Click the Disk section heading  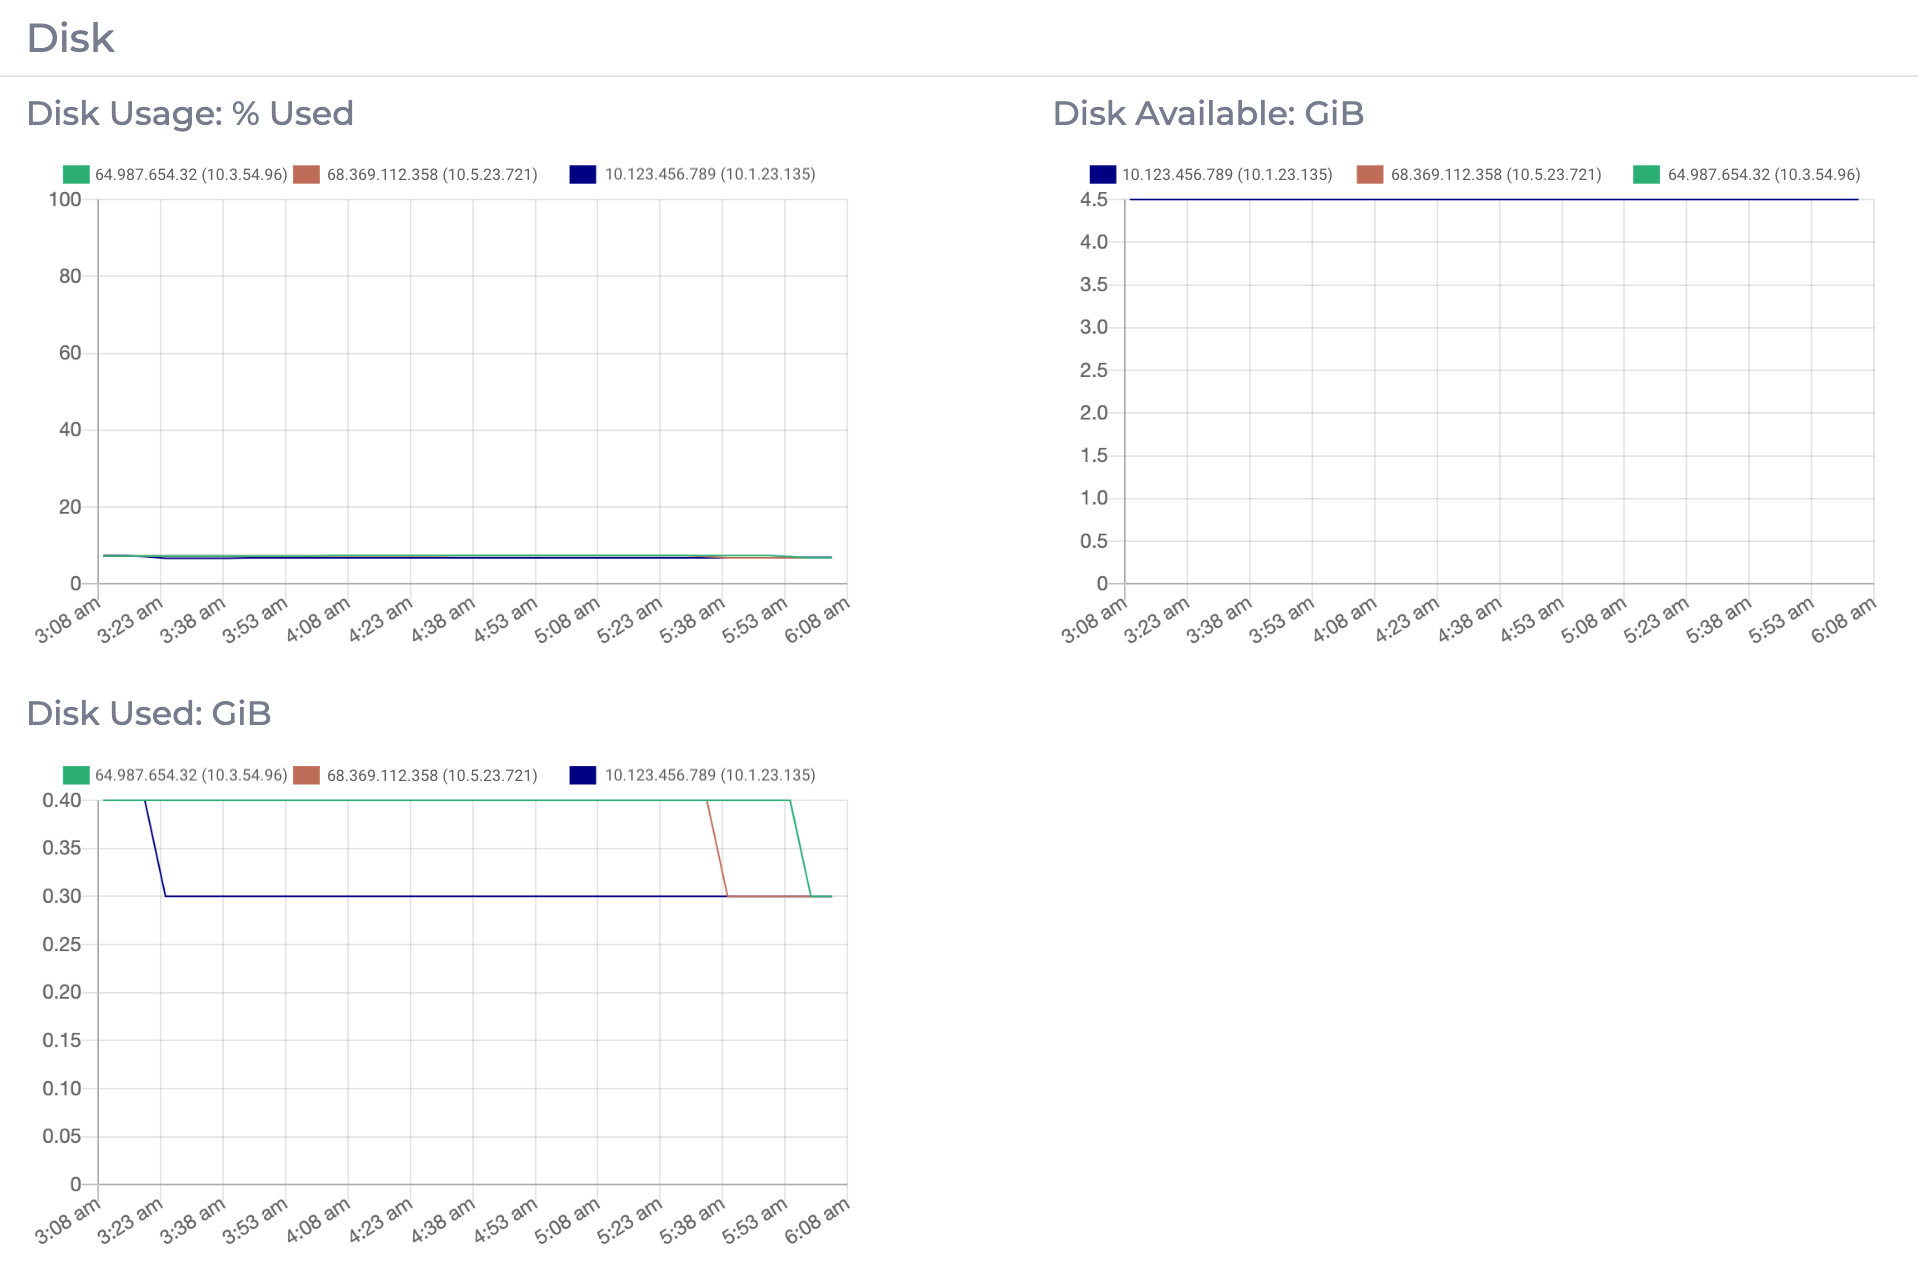(x=70, y=37)
